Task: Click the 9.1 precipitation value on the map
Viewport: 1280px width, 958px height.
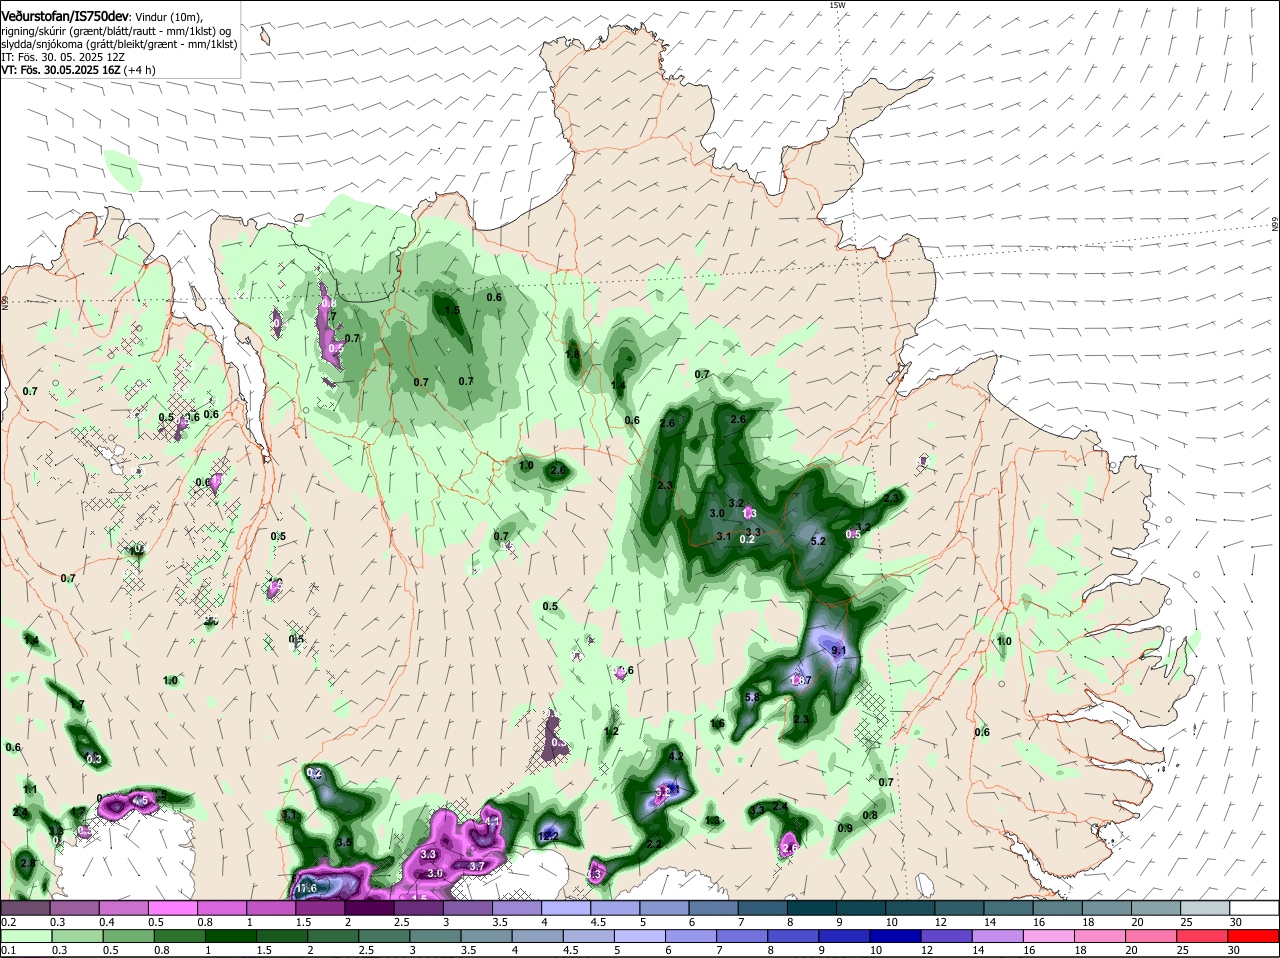Action: click(839, 651)
